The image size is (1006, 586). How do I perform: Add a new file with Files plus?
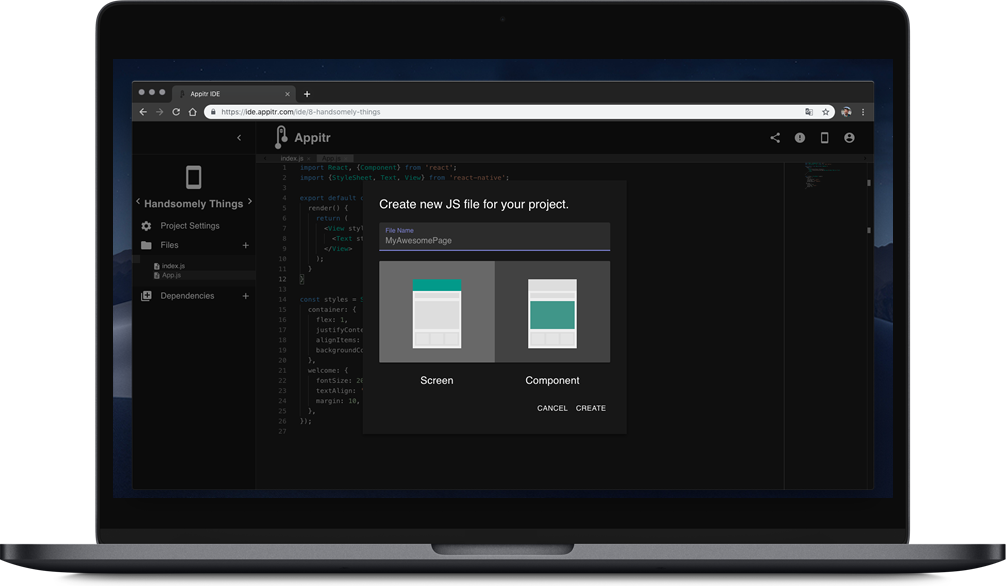coord(246,245)
